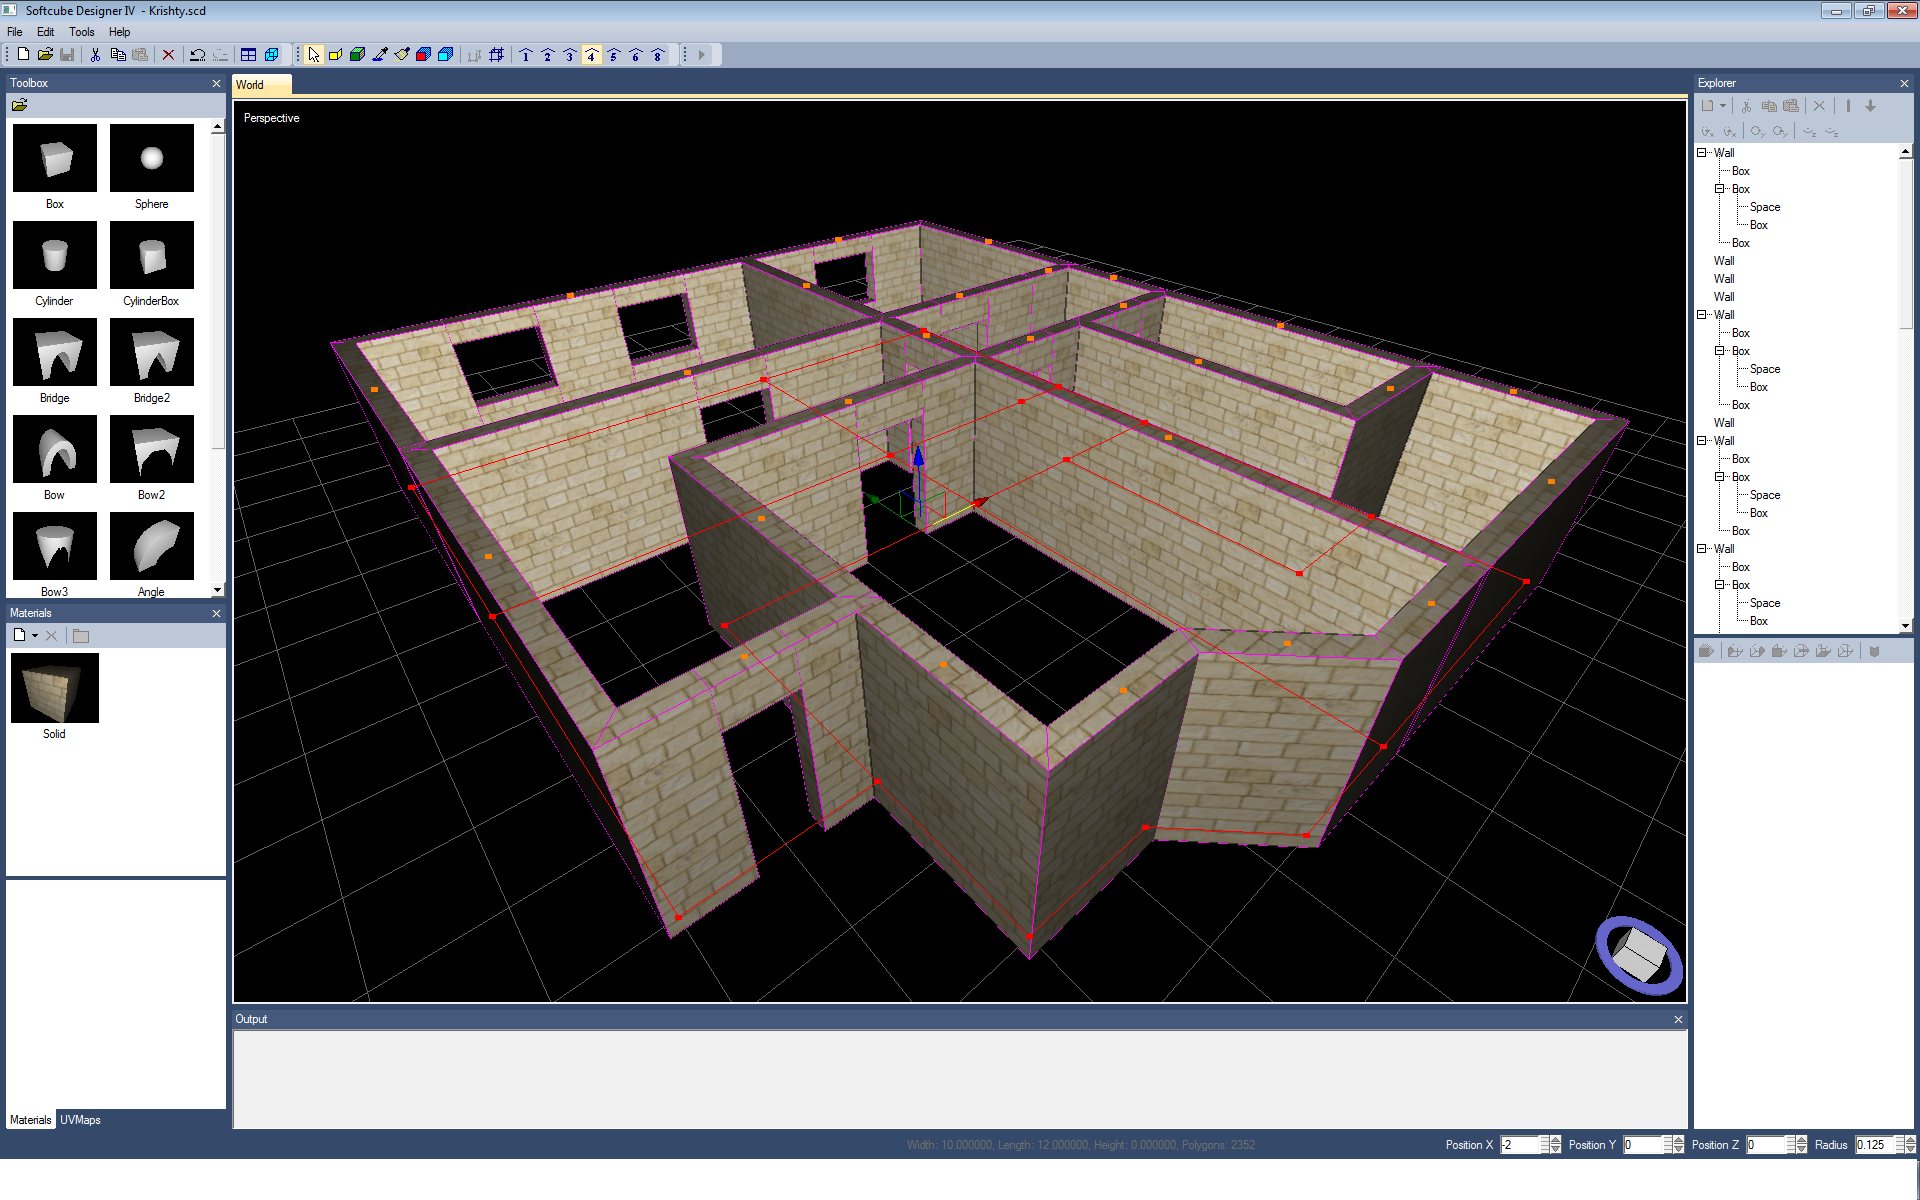Click the open file icon in Toolbox
The width and height of the screenshot is (1920, 1200).
coord(19,105)
